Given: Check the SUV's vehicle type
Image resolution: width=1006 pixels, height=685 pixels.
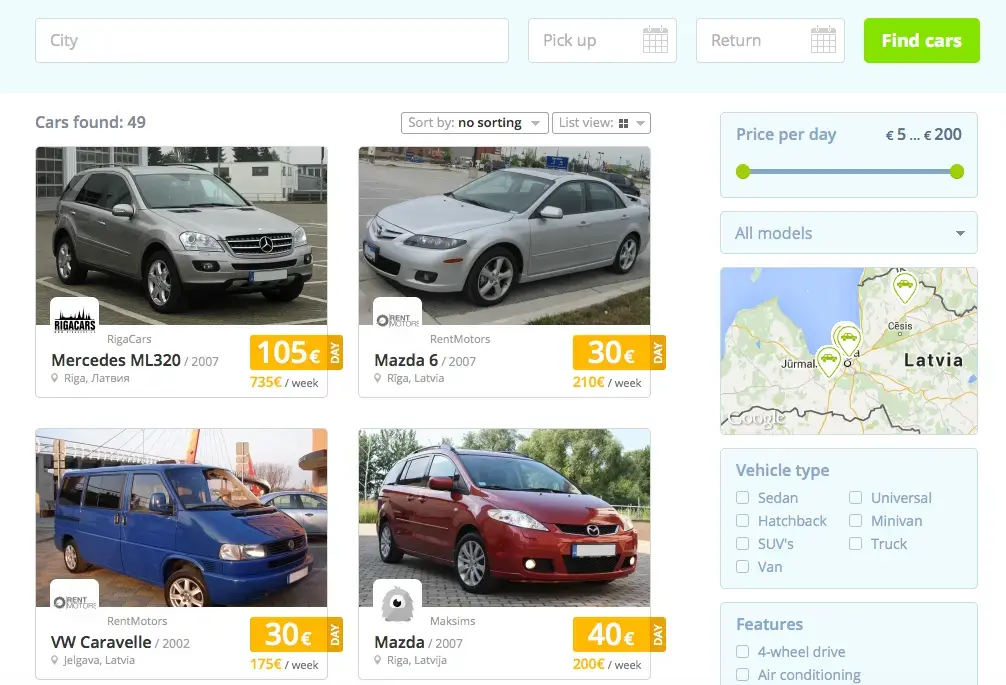Looking at the screenshot, I should point(742,544).
